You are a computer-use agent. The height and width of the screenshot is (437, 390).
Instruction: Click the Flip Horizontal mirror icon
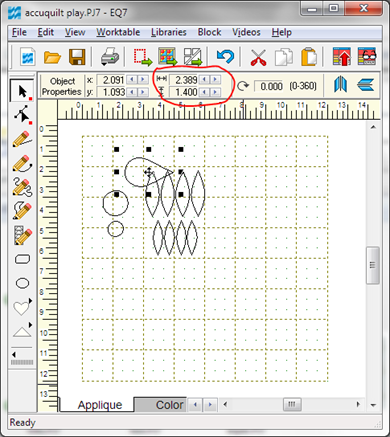340,85
